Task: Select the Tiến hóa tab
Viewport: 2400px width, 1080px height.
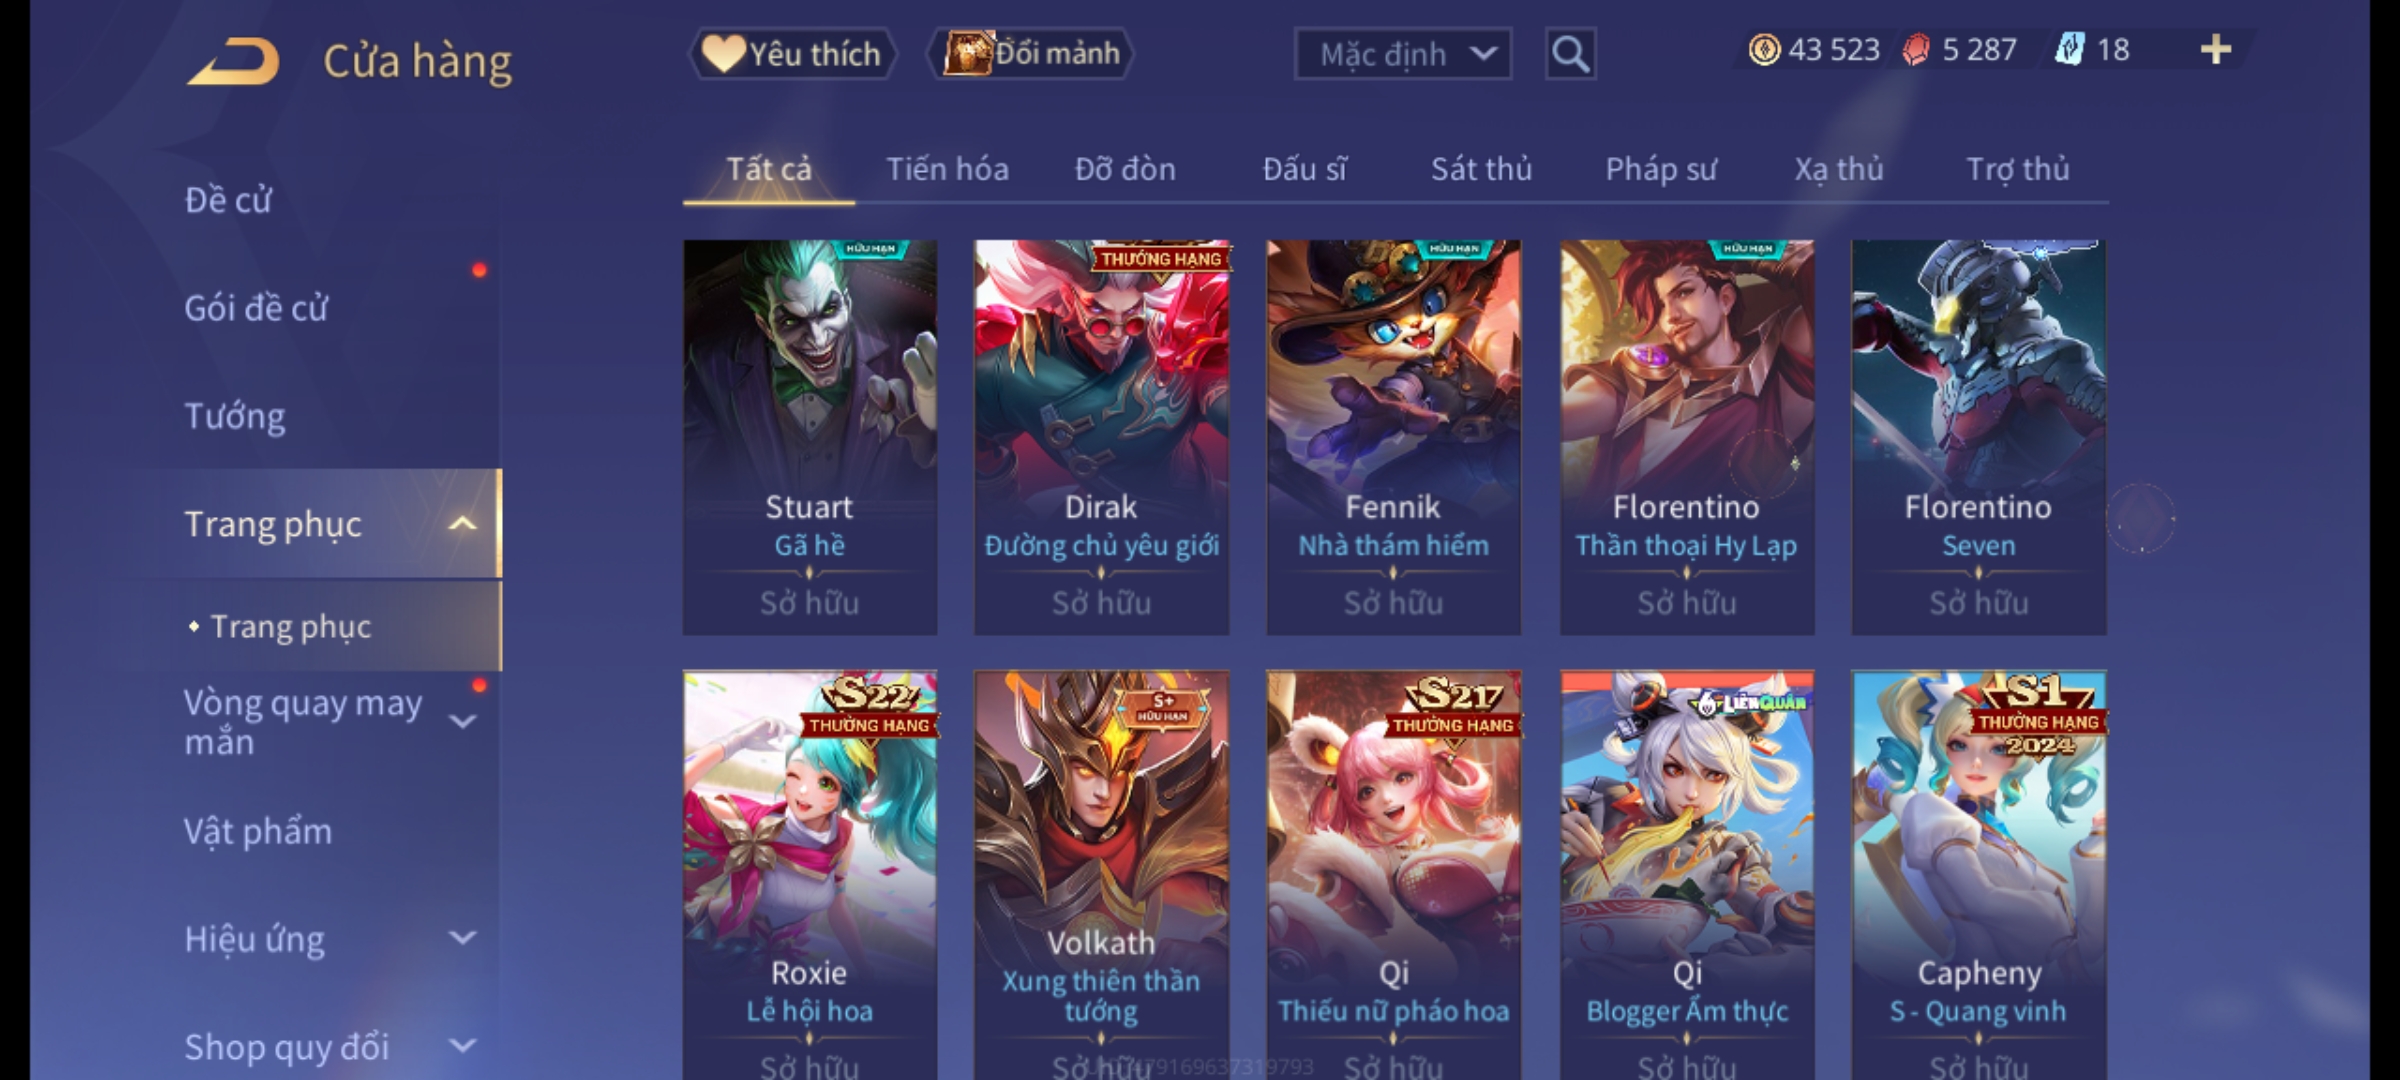Action: click(947, 169)
